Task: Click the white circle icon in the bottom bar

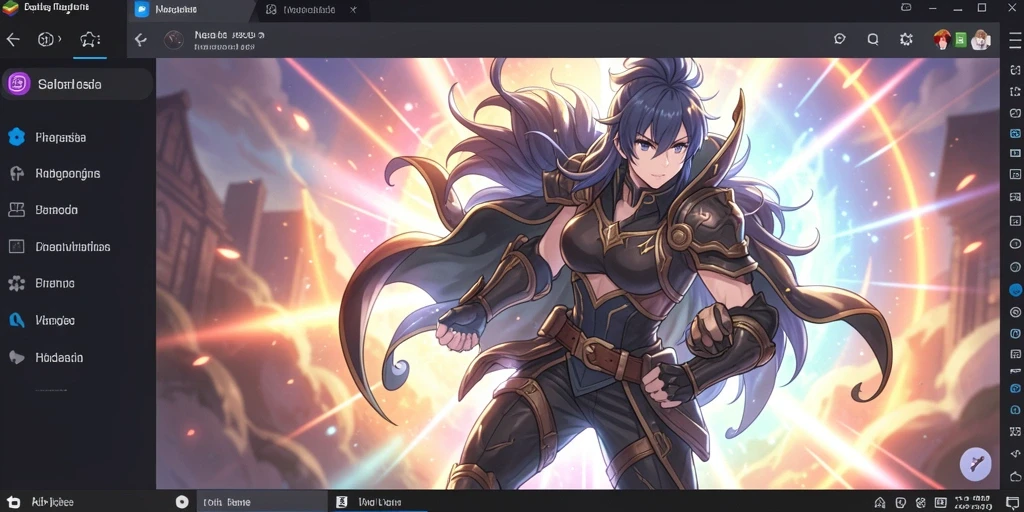Action: coord(182,502)
